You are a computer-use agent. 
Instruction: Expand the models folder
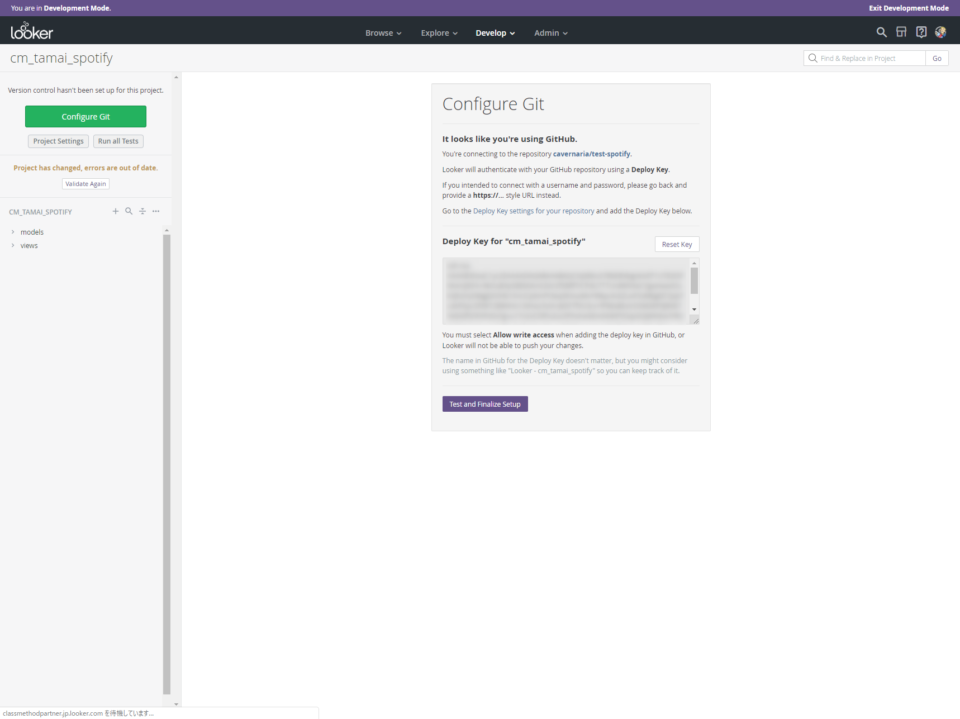coord(31,232)
